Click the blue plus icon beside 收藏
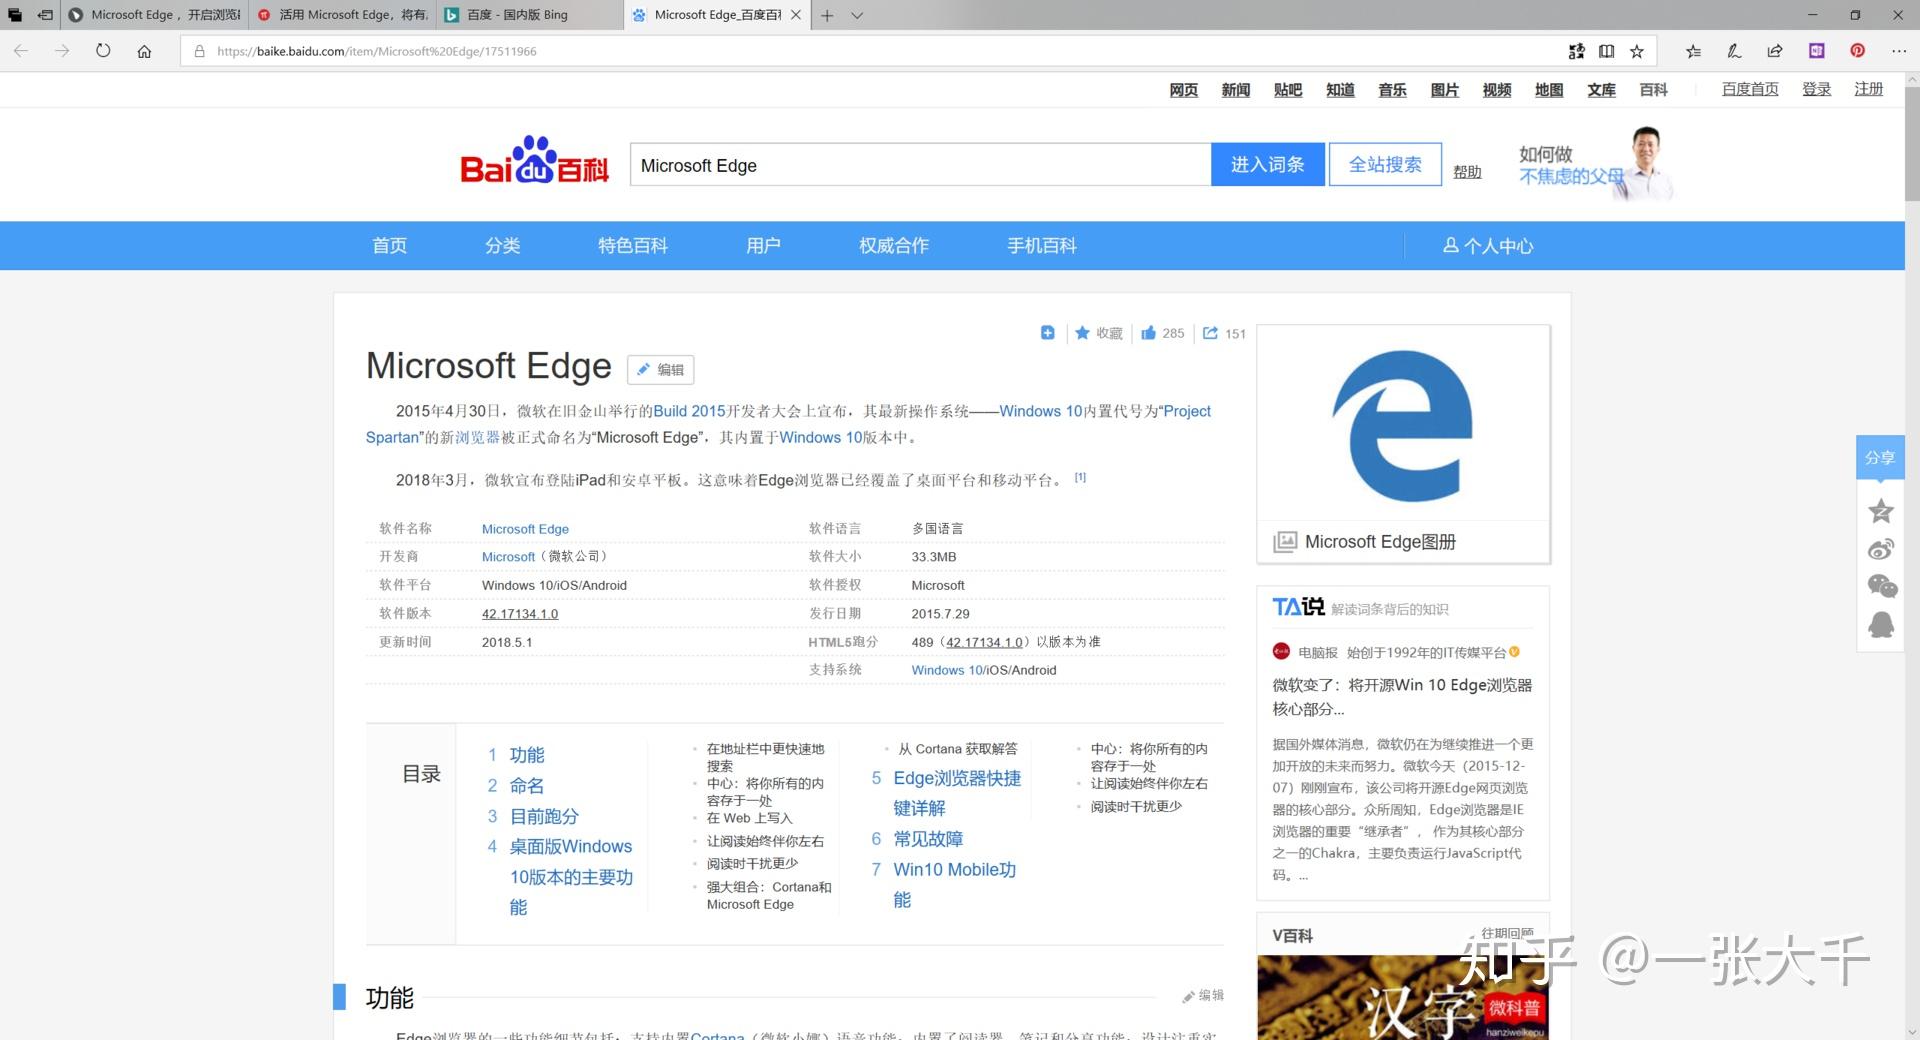Image resolution: width=1920 pixels, height=1040 pixels. tap(1047, 333)
